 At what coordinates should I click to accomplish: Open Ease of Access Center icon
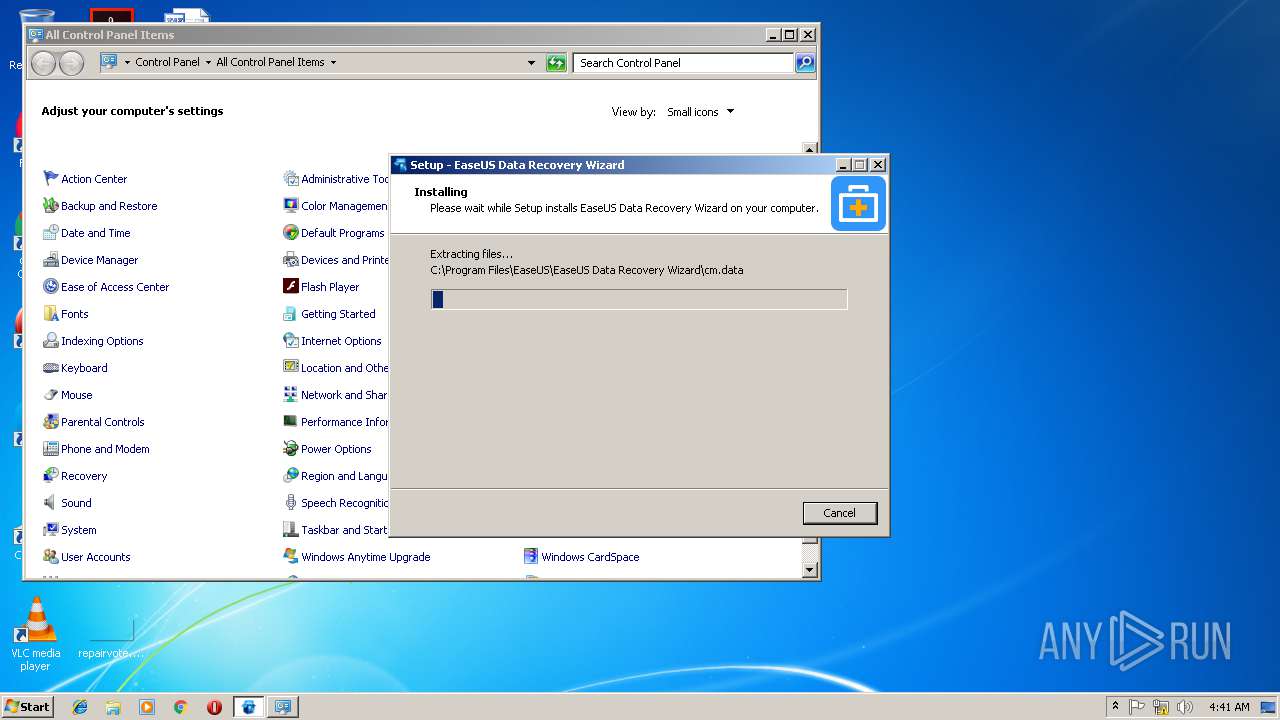(51, 286)
